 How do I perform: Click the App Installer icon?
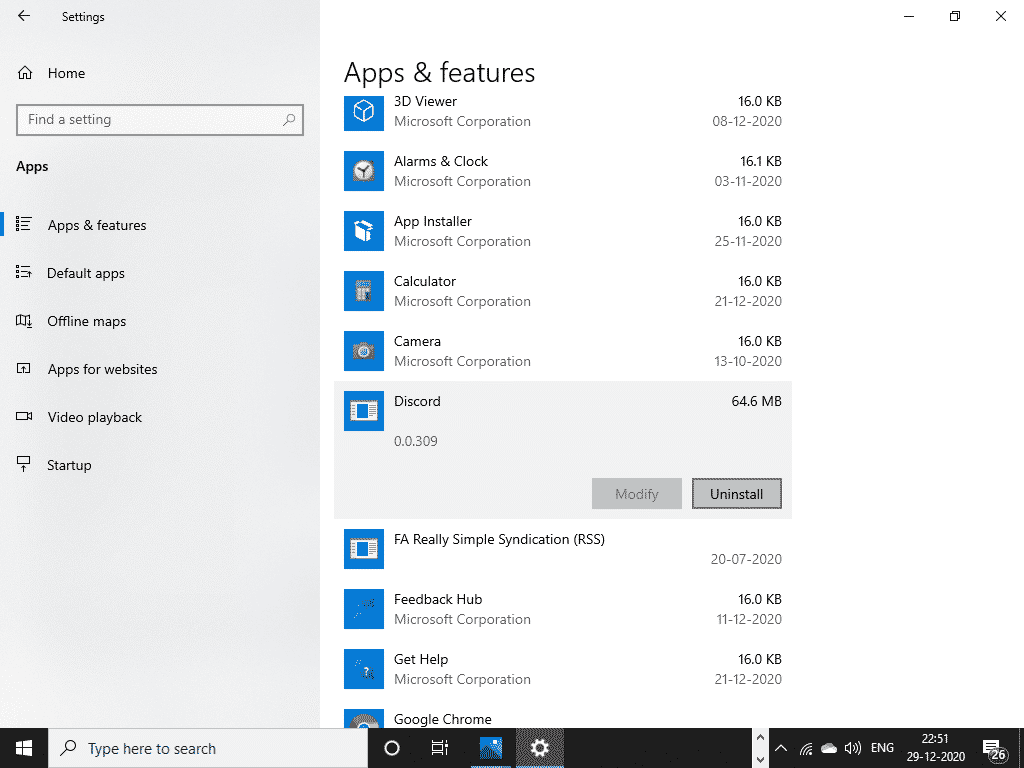363,231
